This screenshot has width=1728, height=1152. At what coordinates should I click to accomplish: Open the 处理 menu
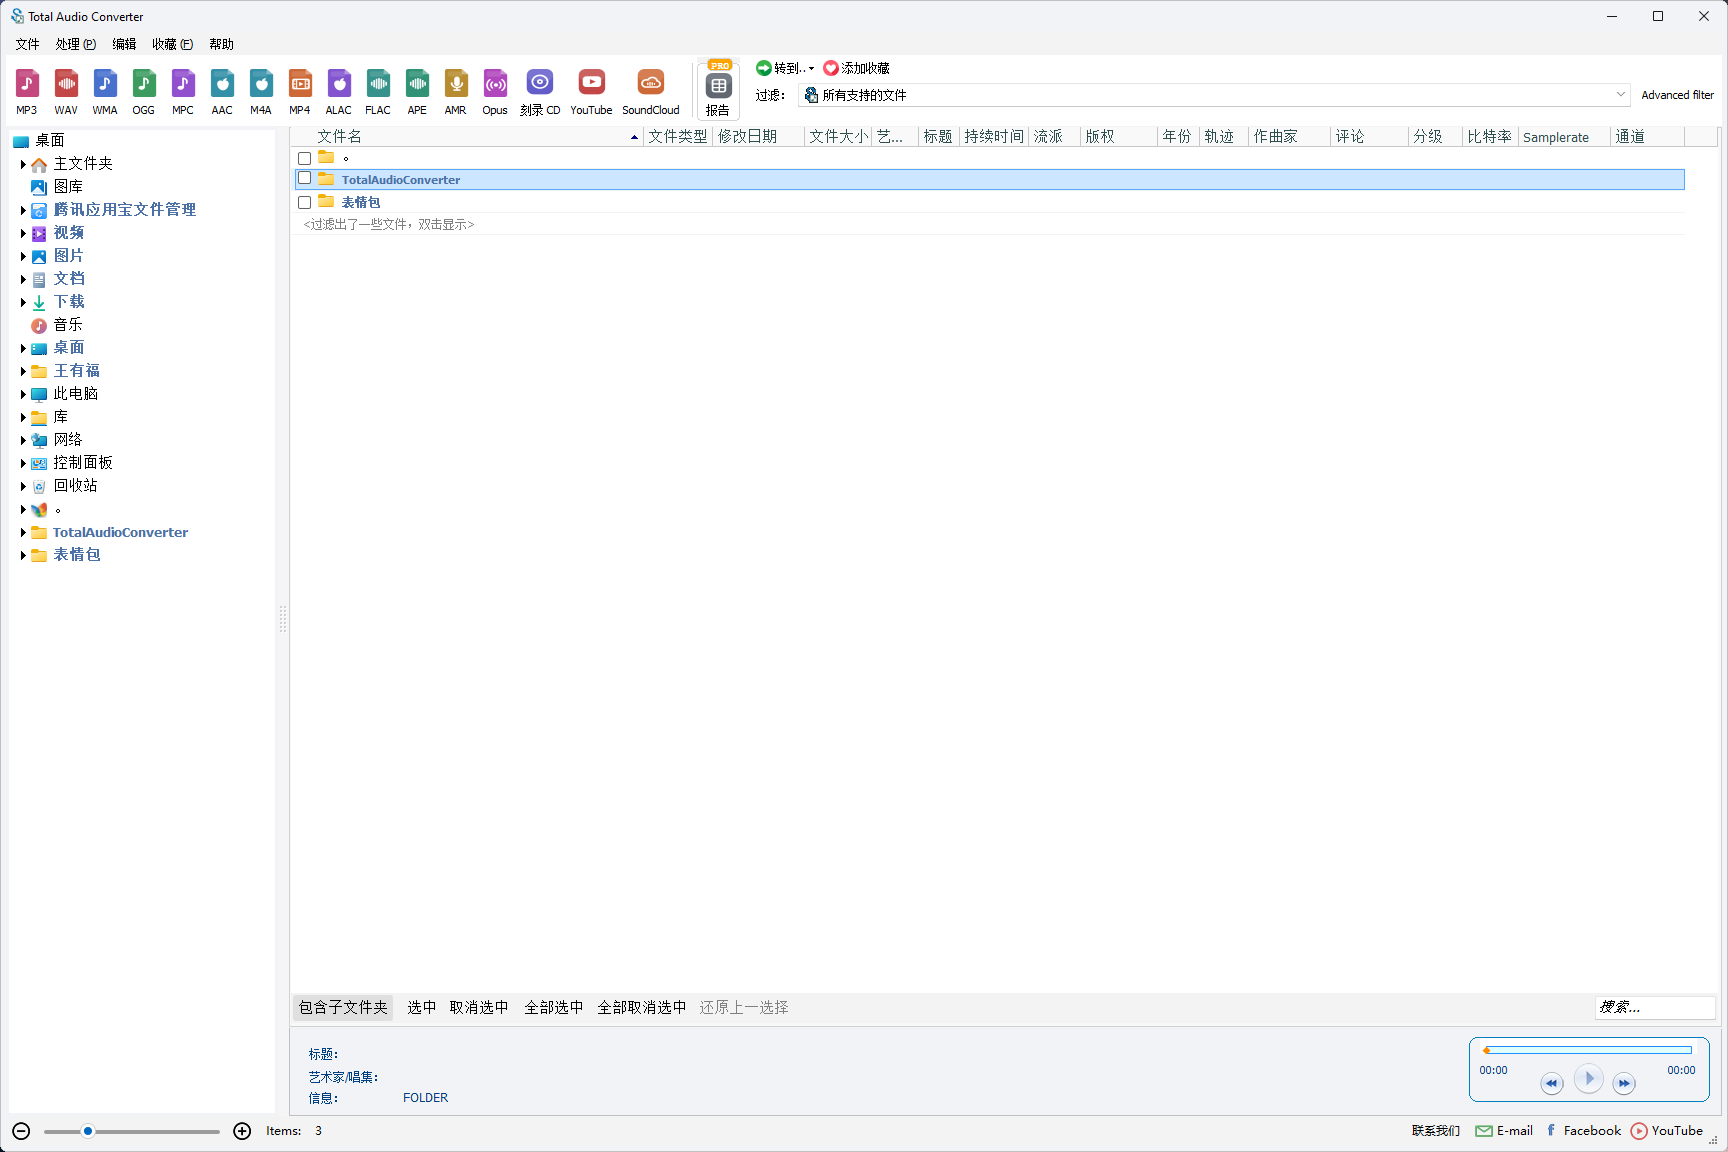coord(76,44)
